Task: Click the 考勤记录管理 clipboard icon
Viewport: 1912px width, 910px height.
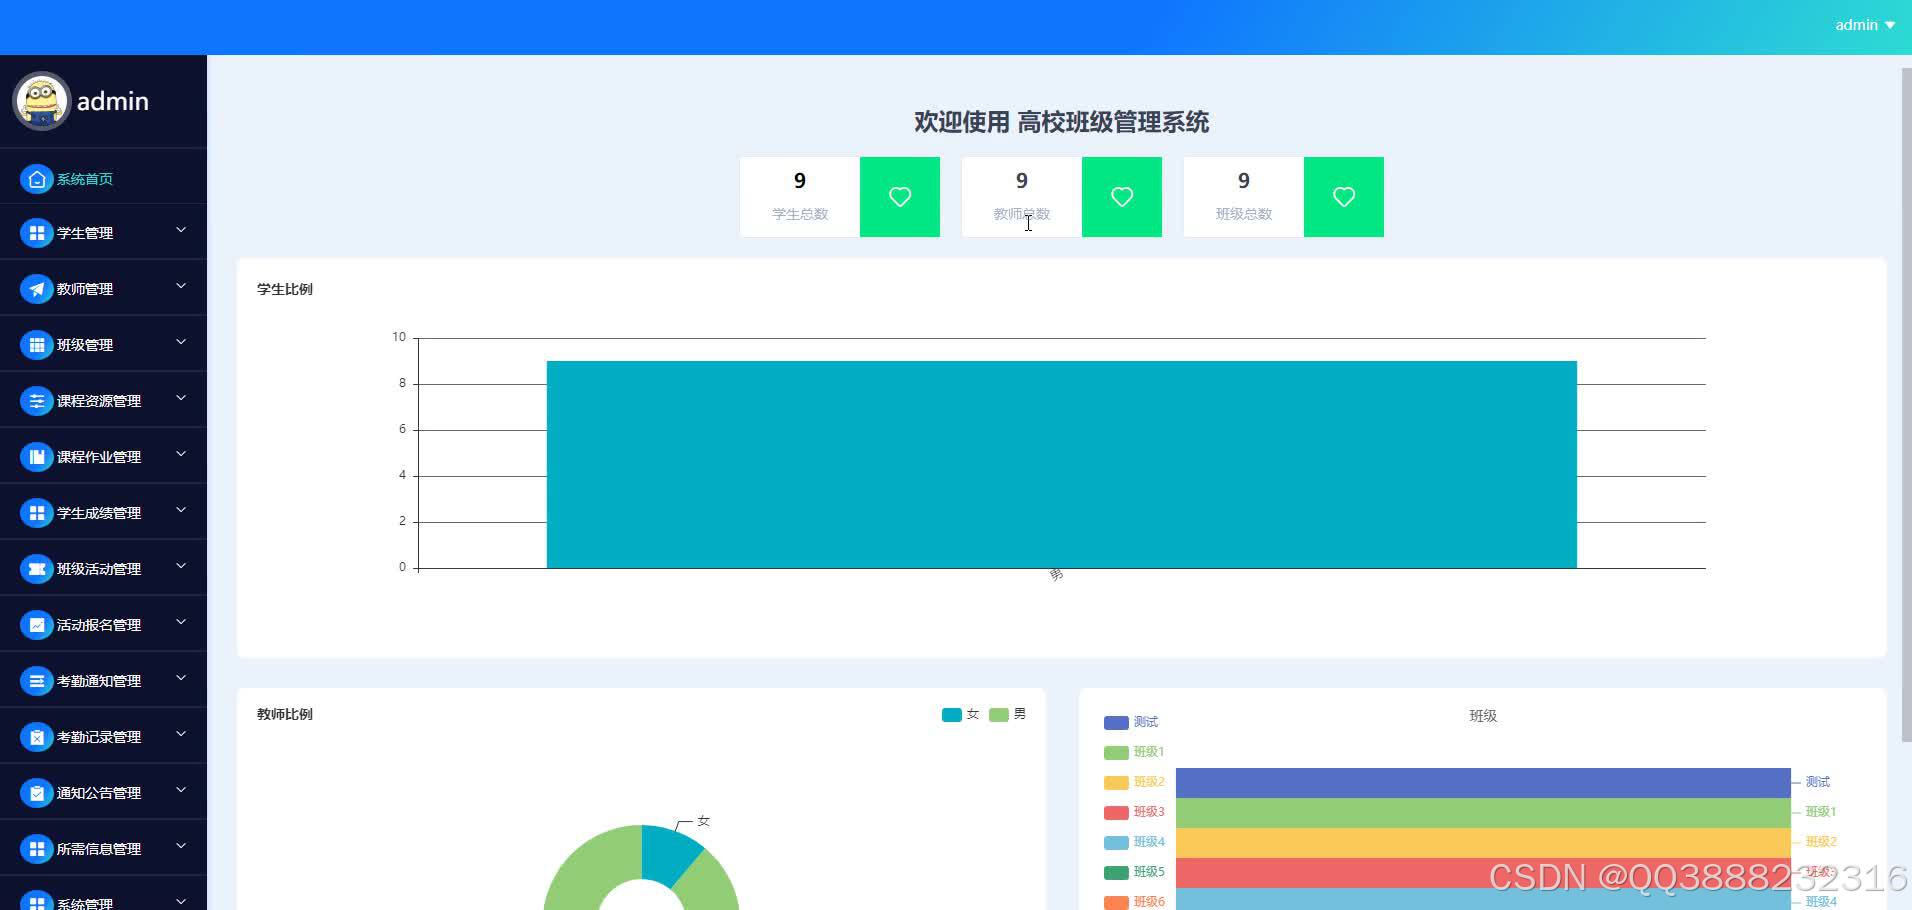Action: 37,737
